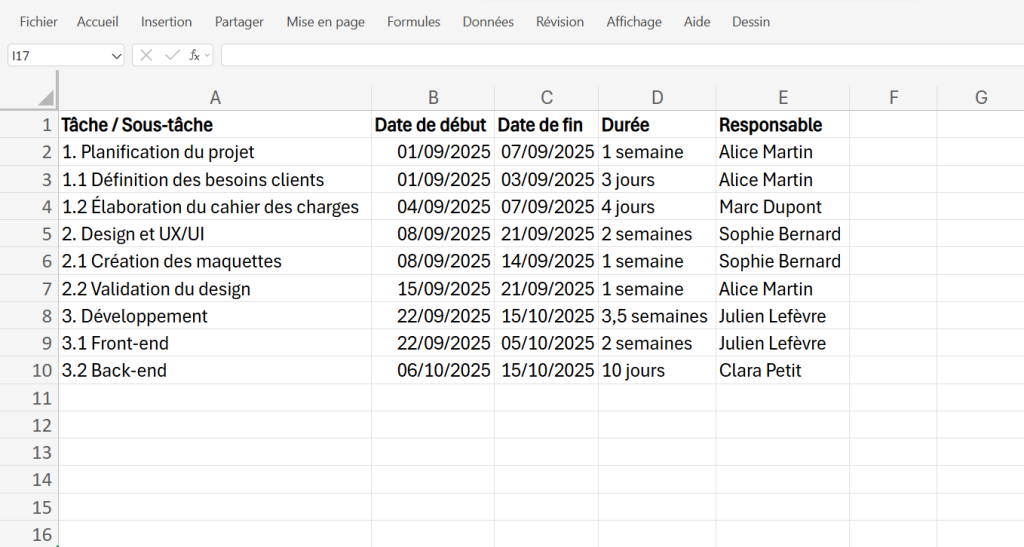Select column F header
This screenshot has width=1024, height=547.
[x=893, y=97]
